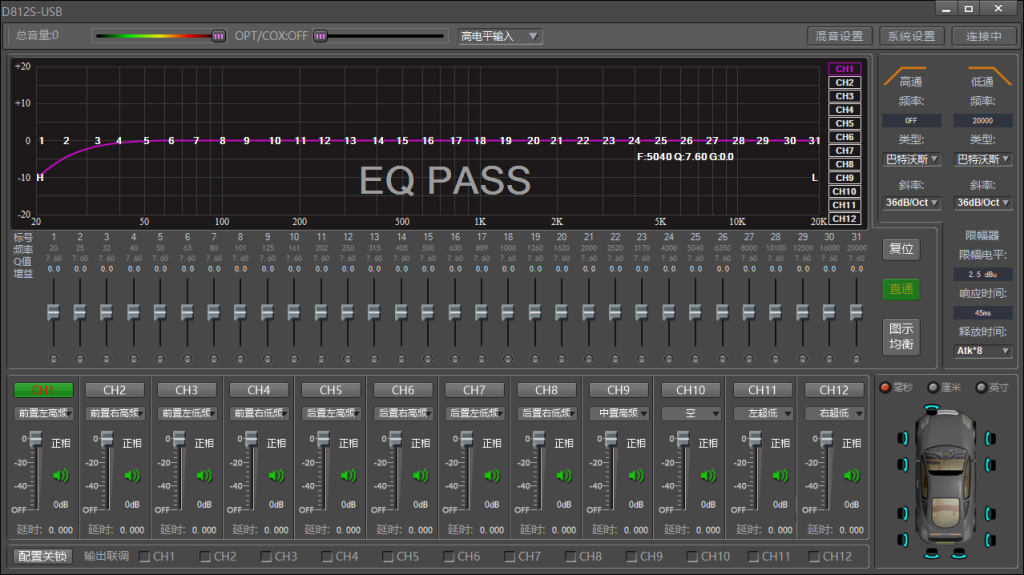
Task: Select the center speaker at the car's front
Action: click(x=932, y=409)
